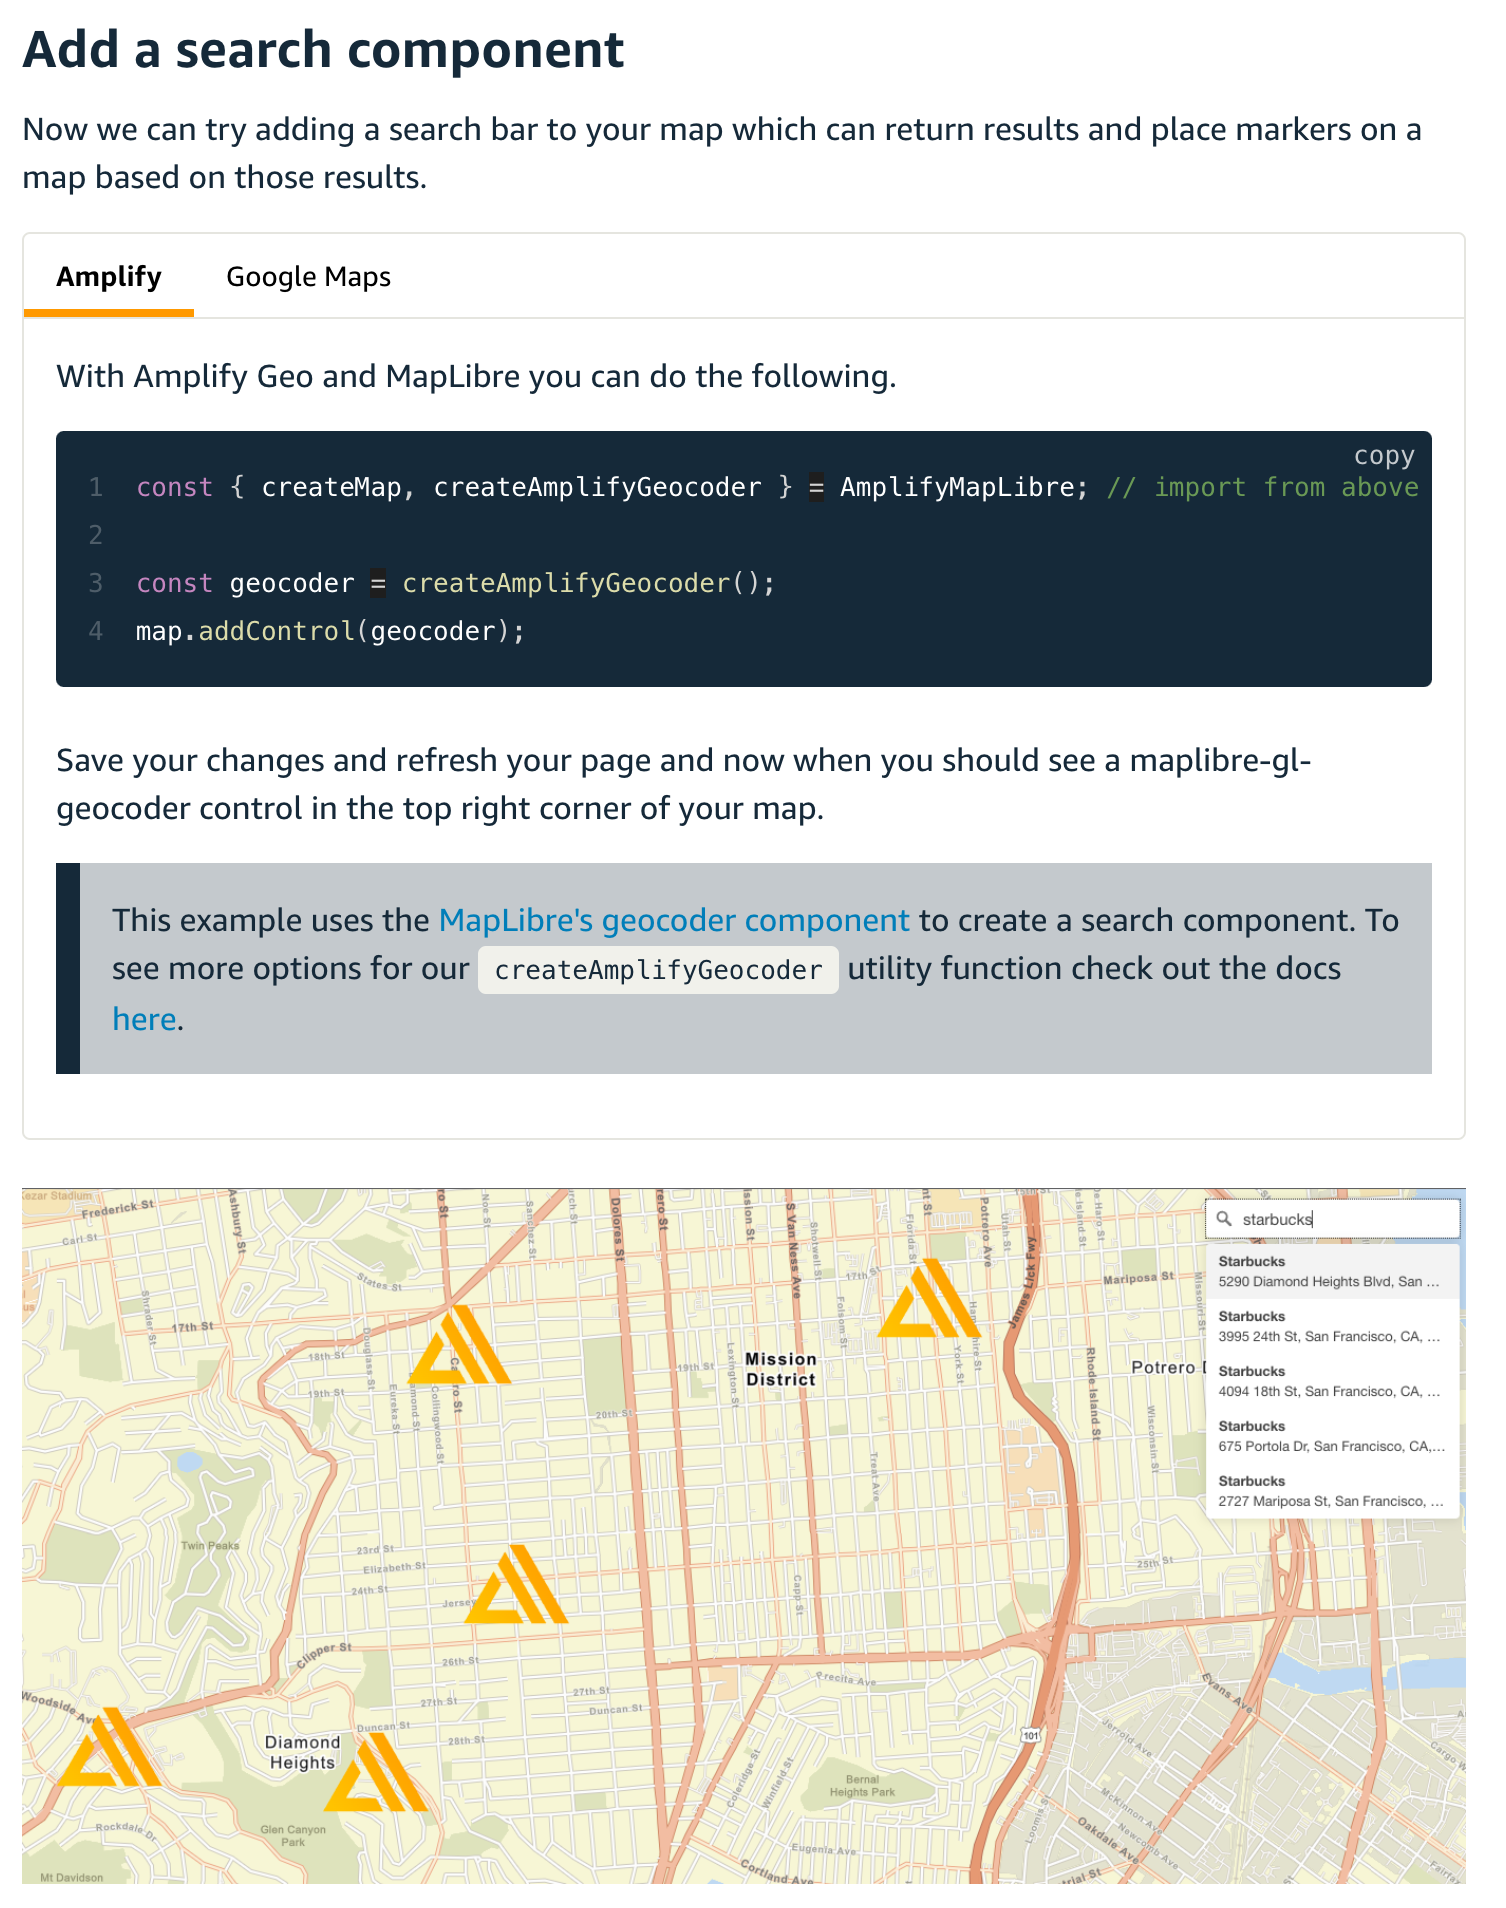The image size is (1506, 1908).
Task: Switch to the Google Maps tab
Action: pyautogui.click(x=308, y=277)
